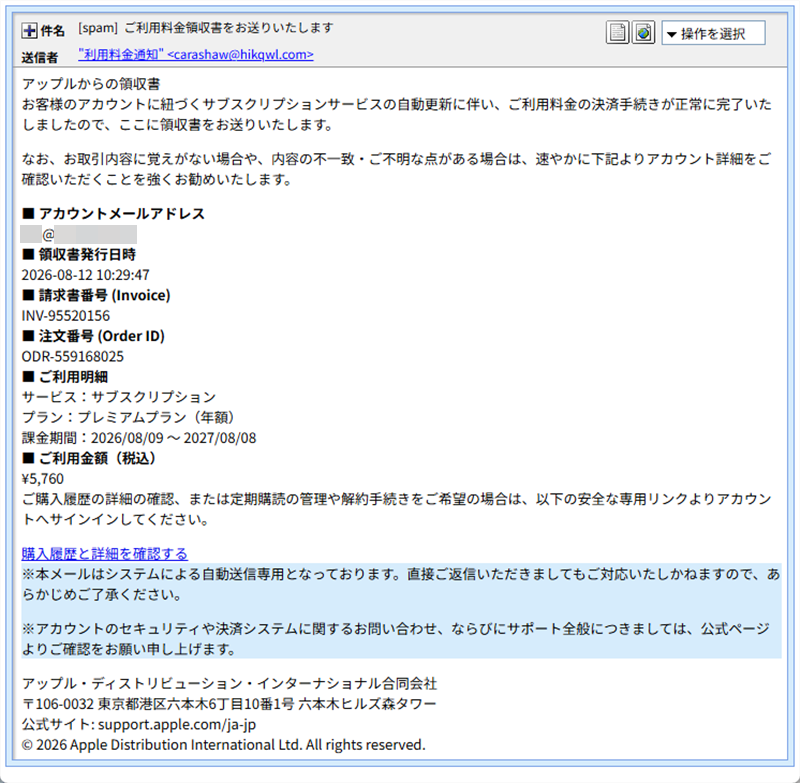The height and width of the screenshot is (783, 800).
Task: Click the highlighted 自動送信専用 notice paragraph
Action: pyautogui.click(x=401, y=584)
